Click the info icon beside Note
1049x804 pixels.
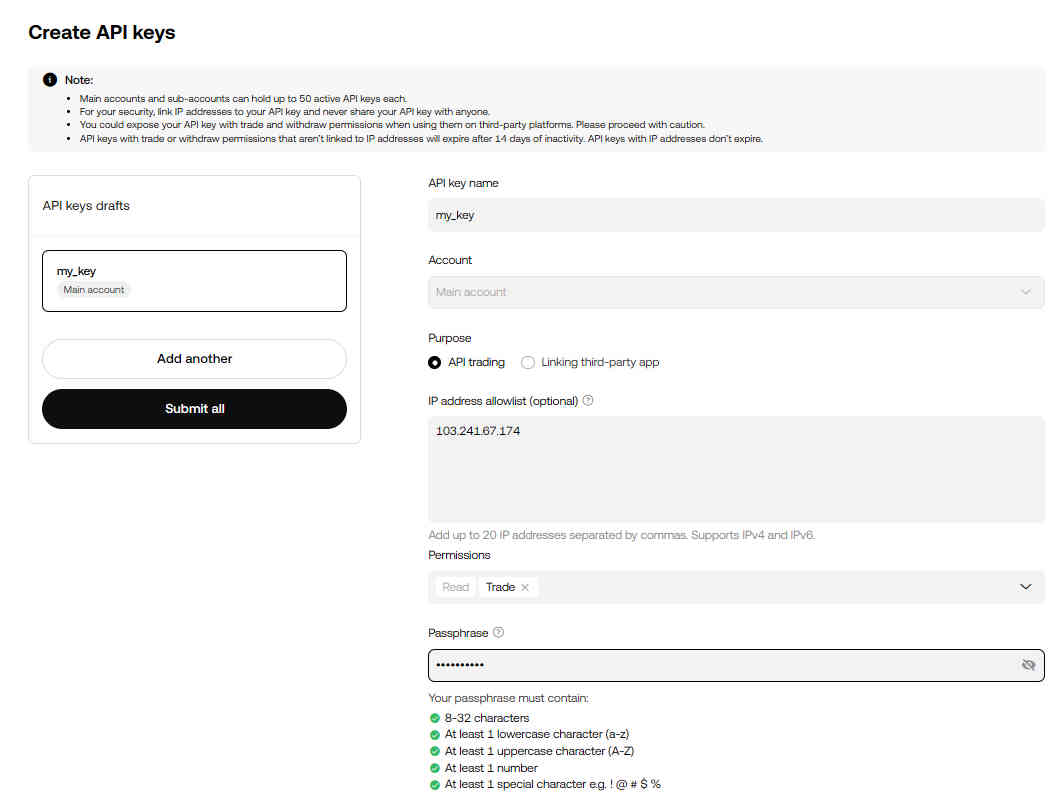point(50,80)
